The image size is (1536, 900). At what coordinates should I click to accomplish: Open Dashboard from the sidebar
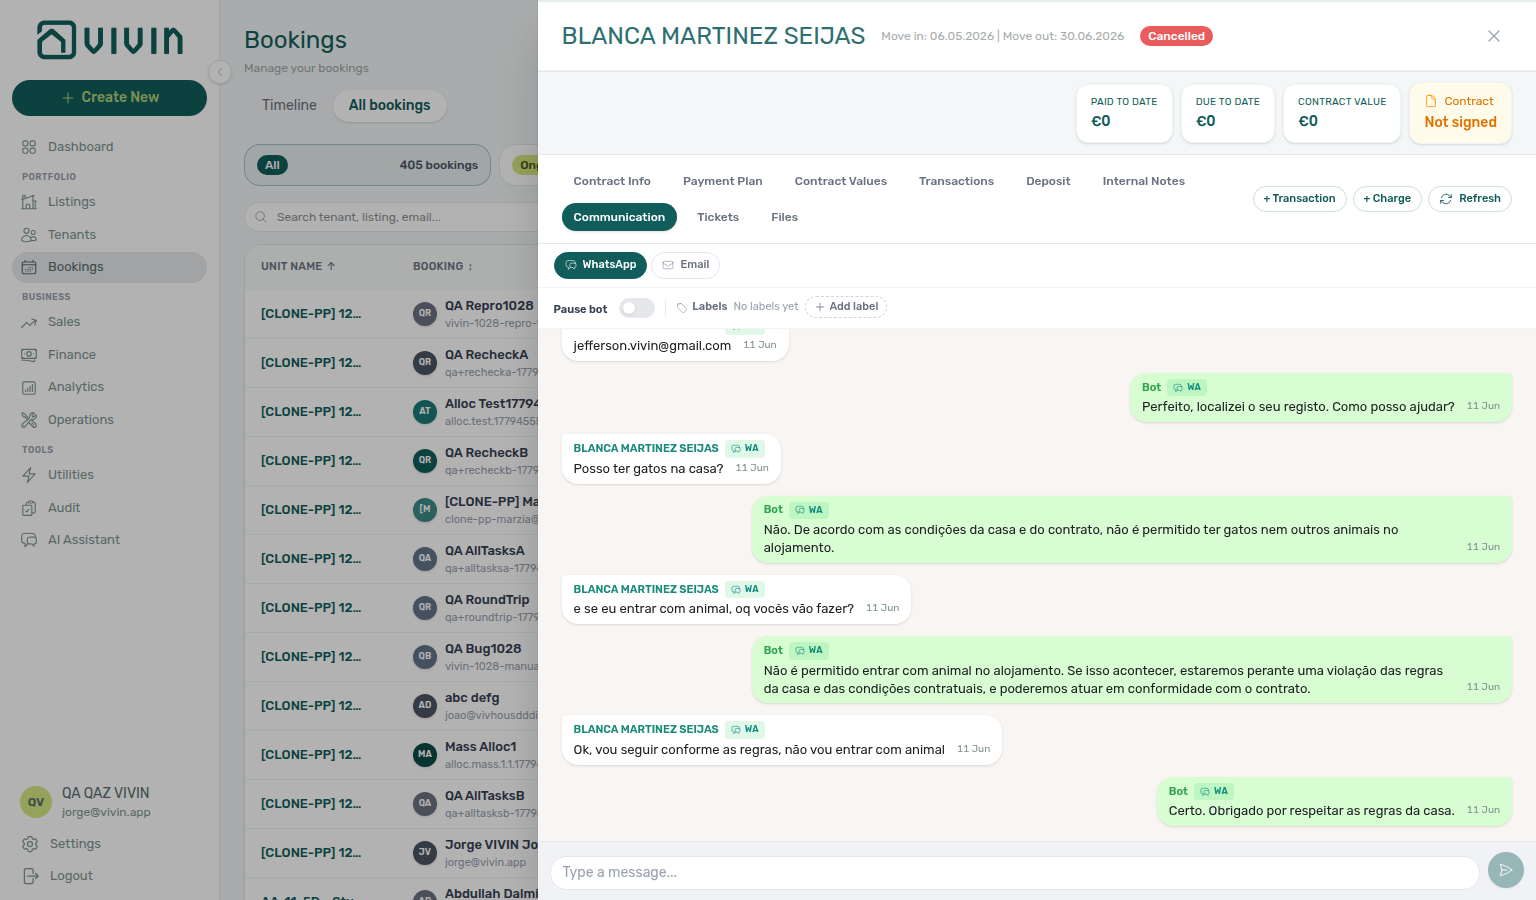pos(109,147)
